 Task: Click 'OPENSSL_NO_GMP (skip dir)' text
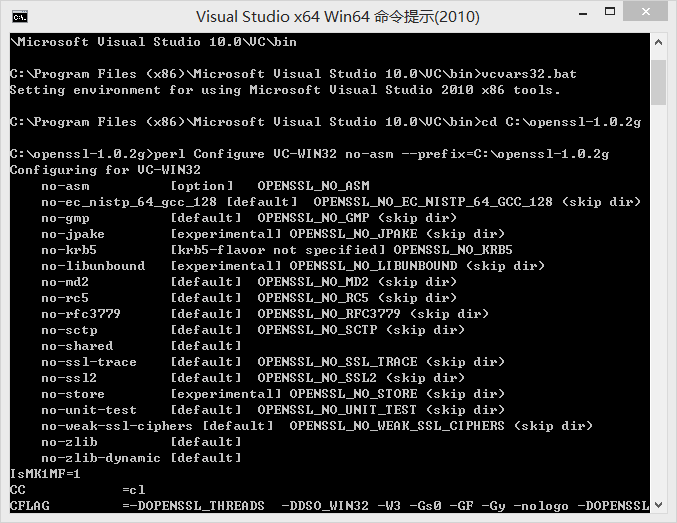point(357,218)
